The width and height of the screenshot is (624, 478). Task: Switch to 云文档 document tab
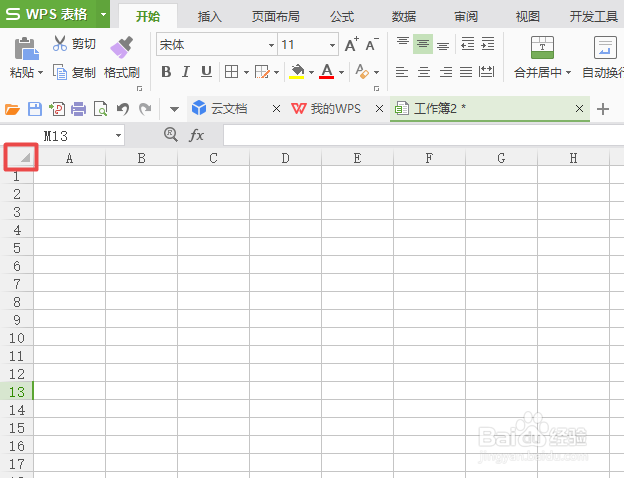pyautogui.click(x=229, y=108)
